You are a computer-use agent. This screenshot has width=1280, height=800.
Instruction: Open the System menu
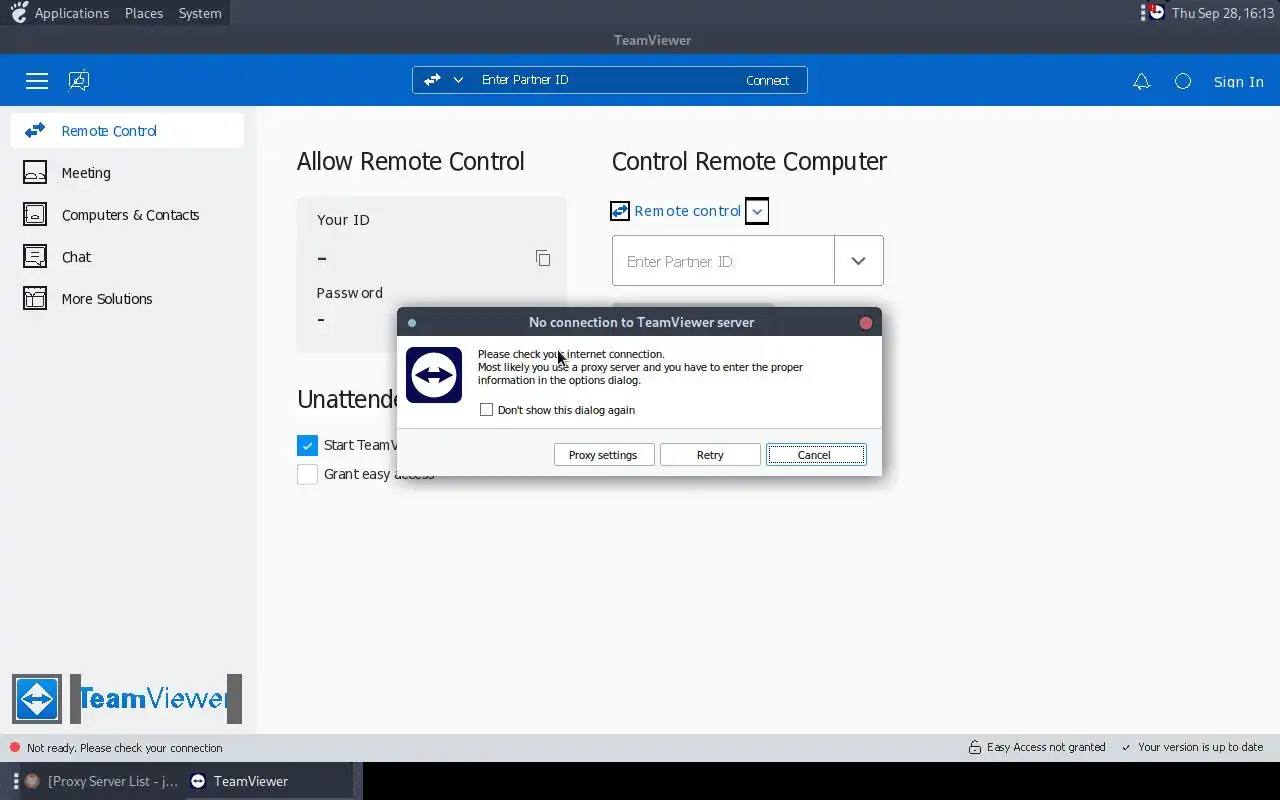pos(200,13)
